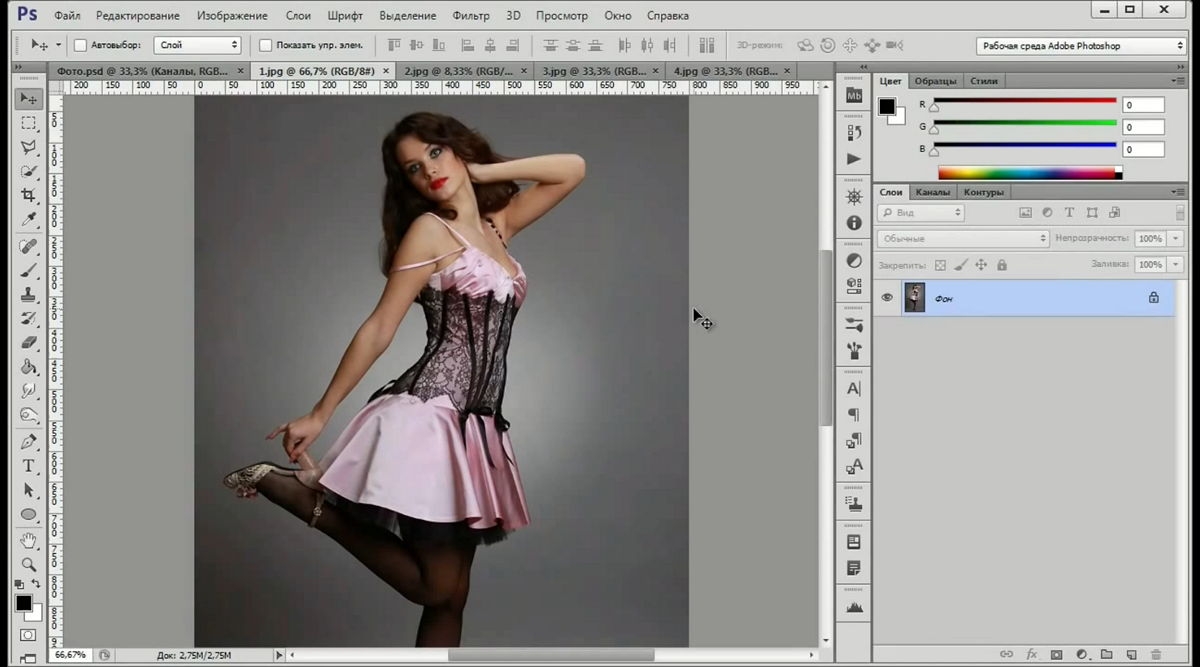Hide the Фон layer with eye icon
The width and height of the screenshot is (1200, 667).
[x=887, y=297]
